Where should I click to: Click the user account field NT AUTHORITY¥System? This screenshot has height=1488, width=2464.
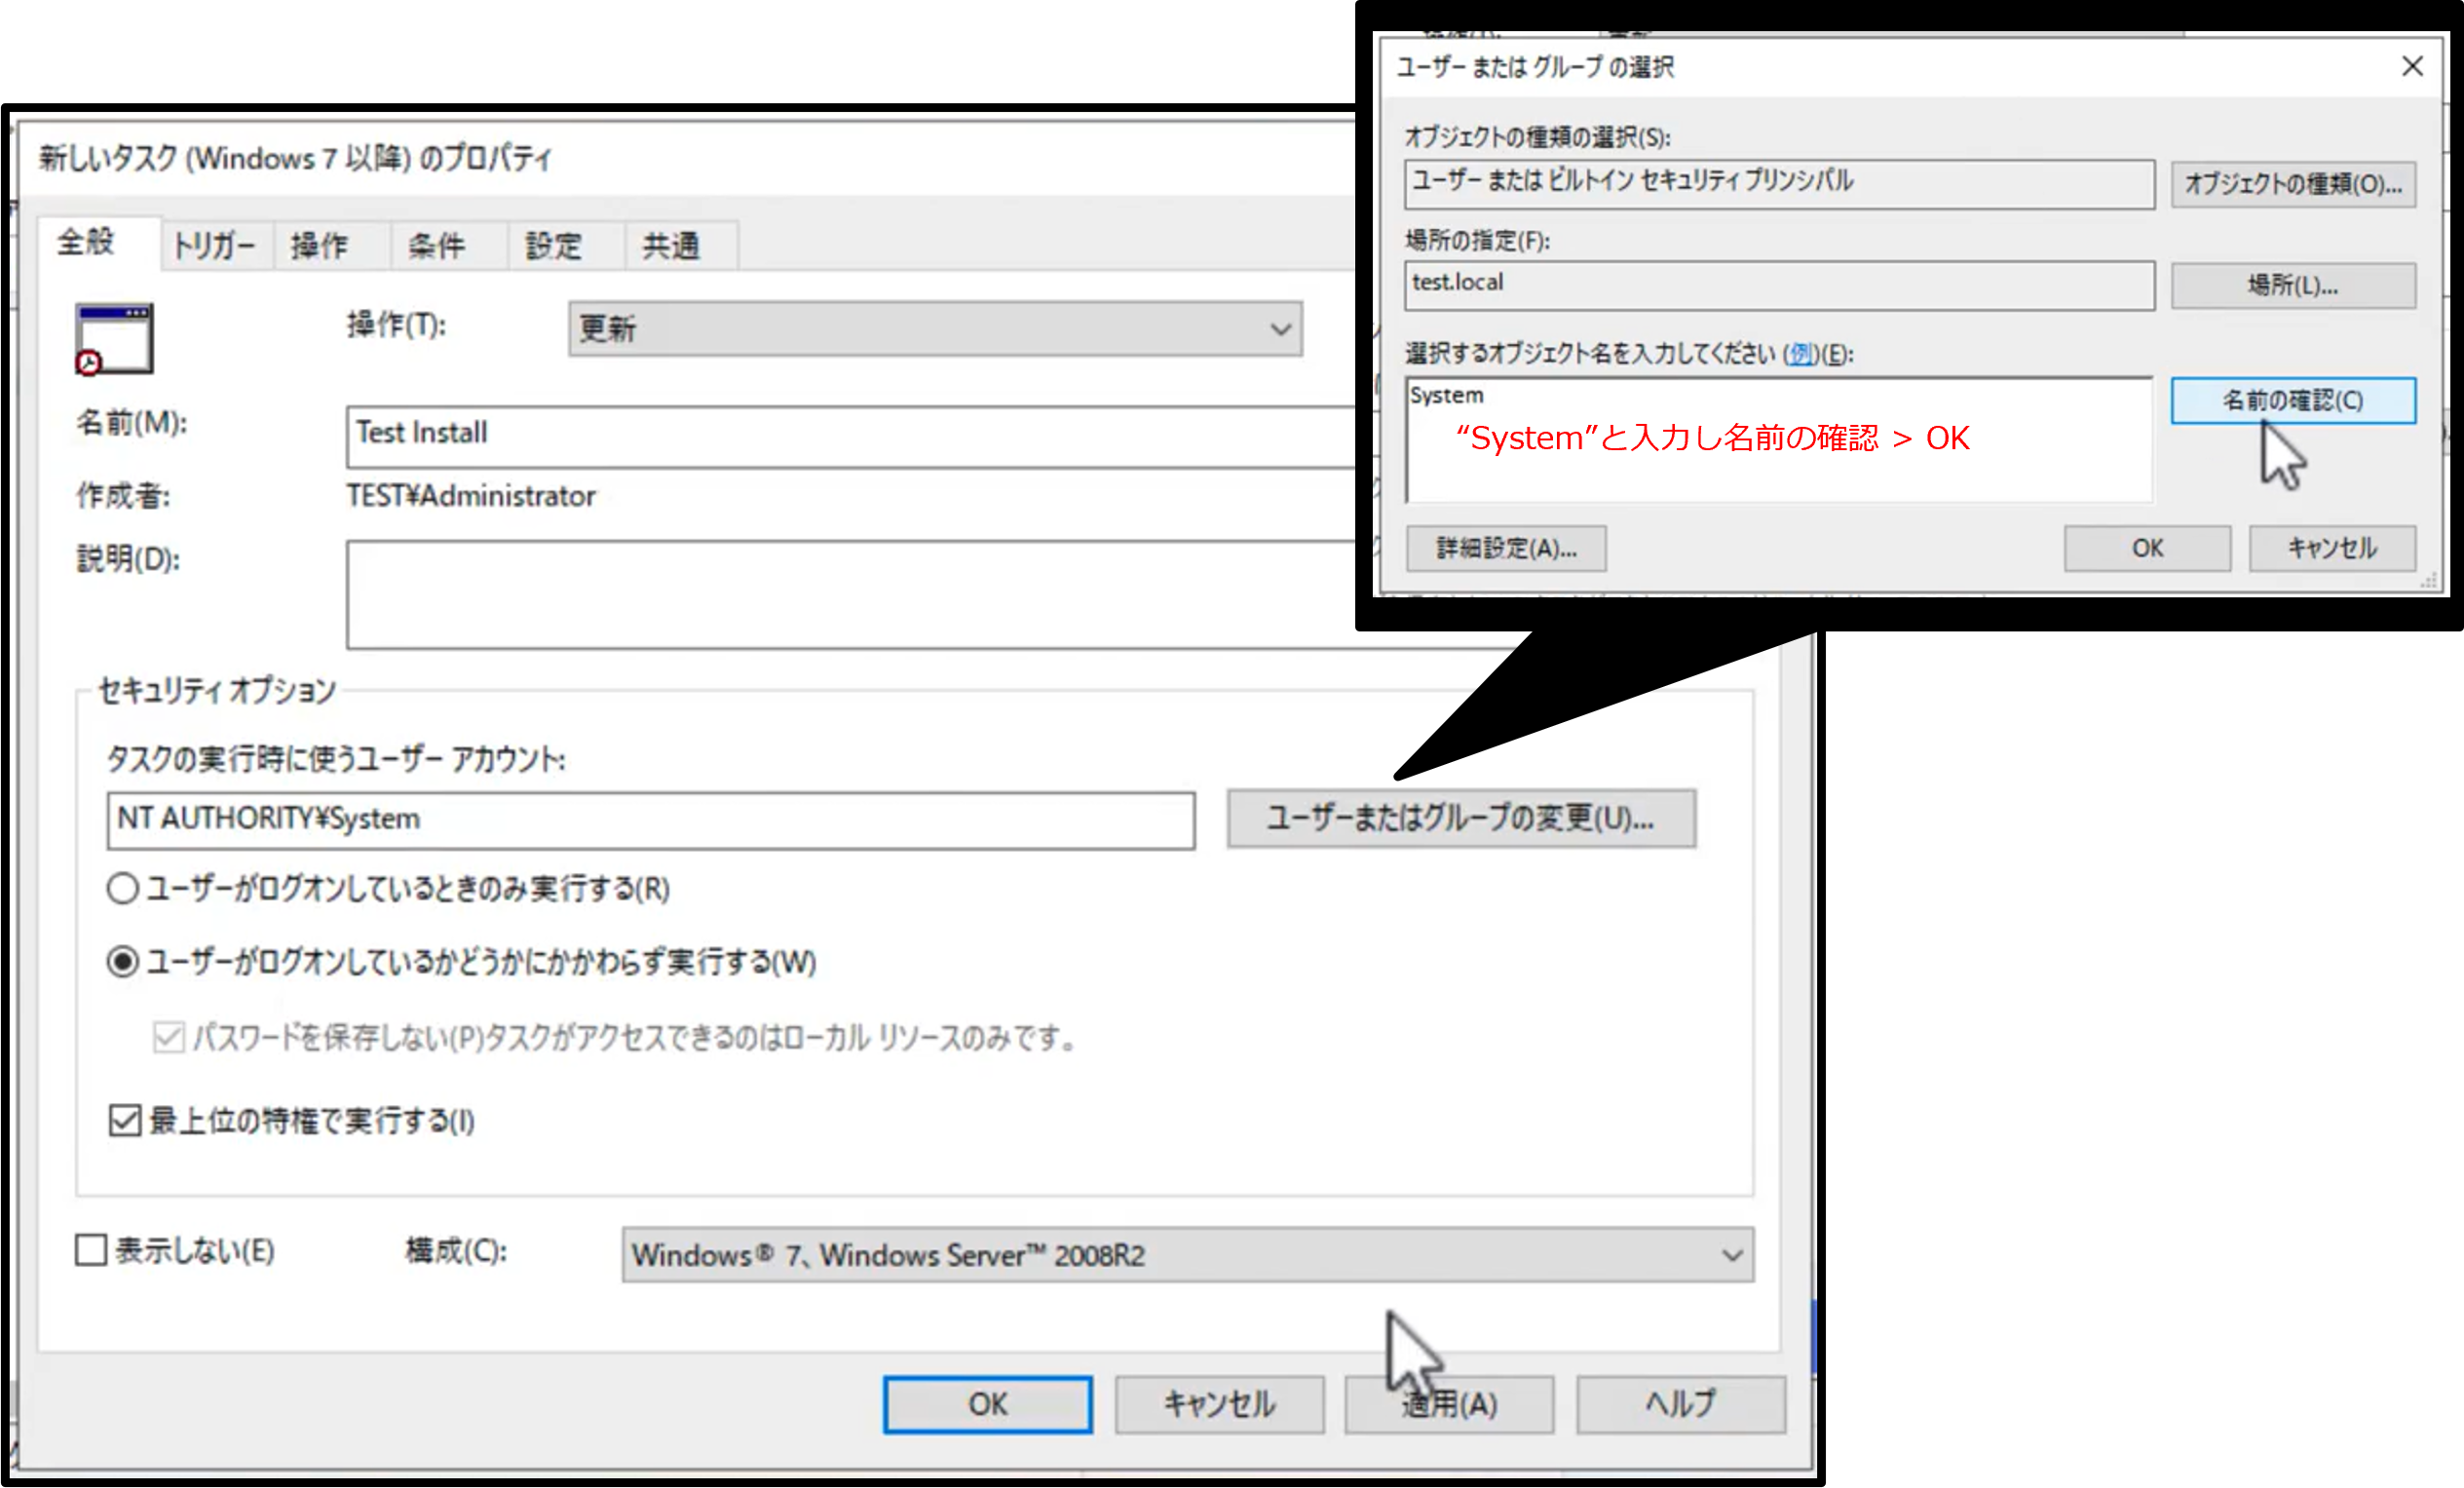(x=651, y=821)
